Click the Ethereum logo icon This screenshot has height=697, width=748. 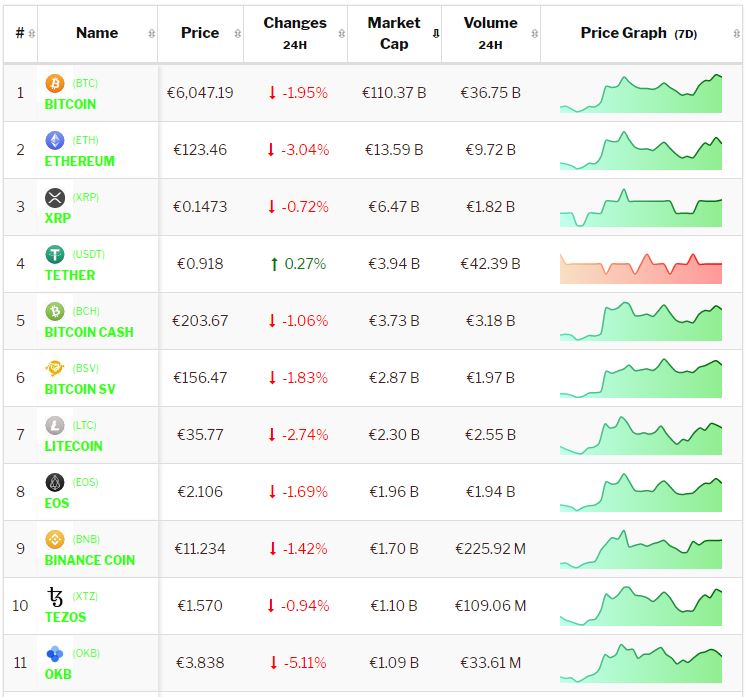click(x=55, y=141)
